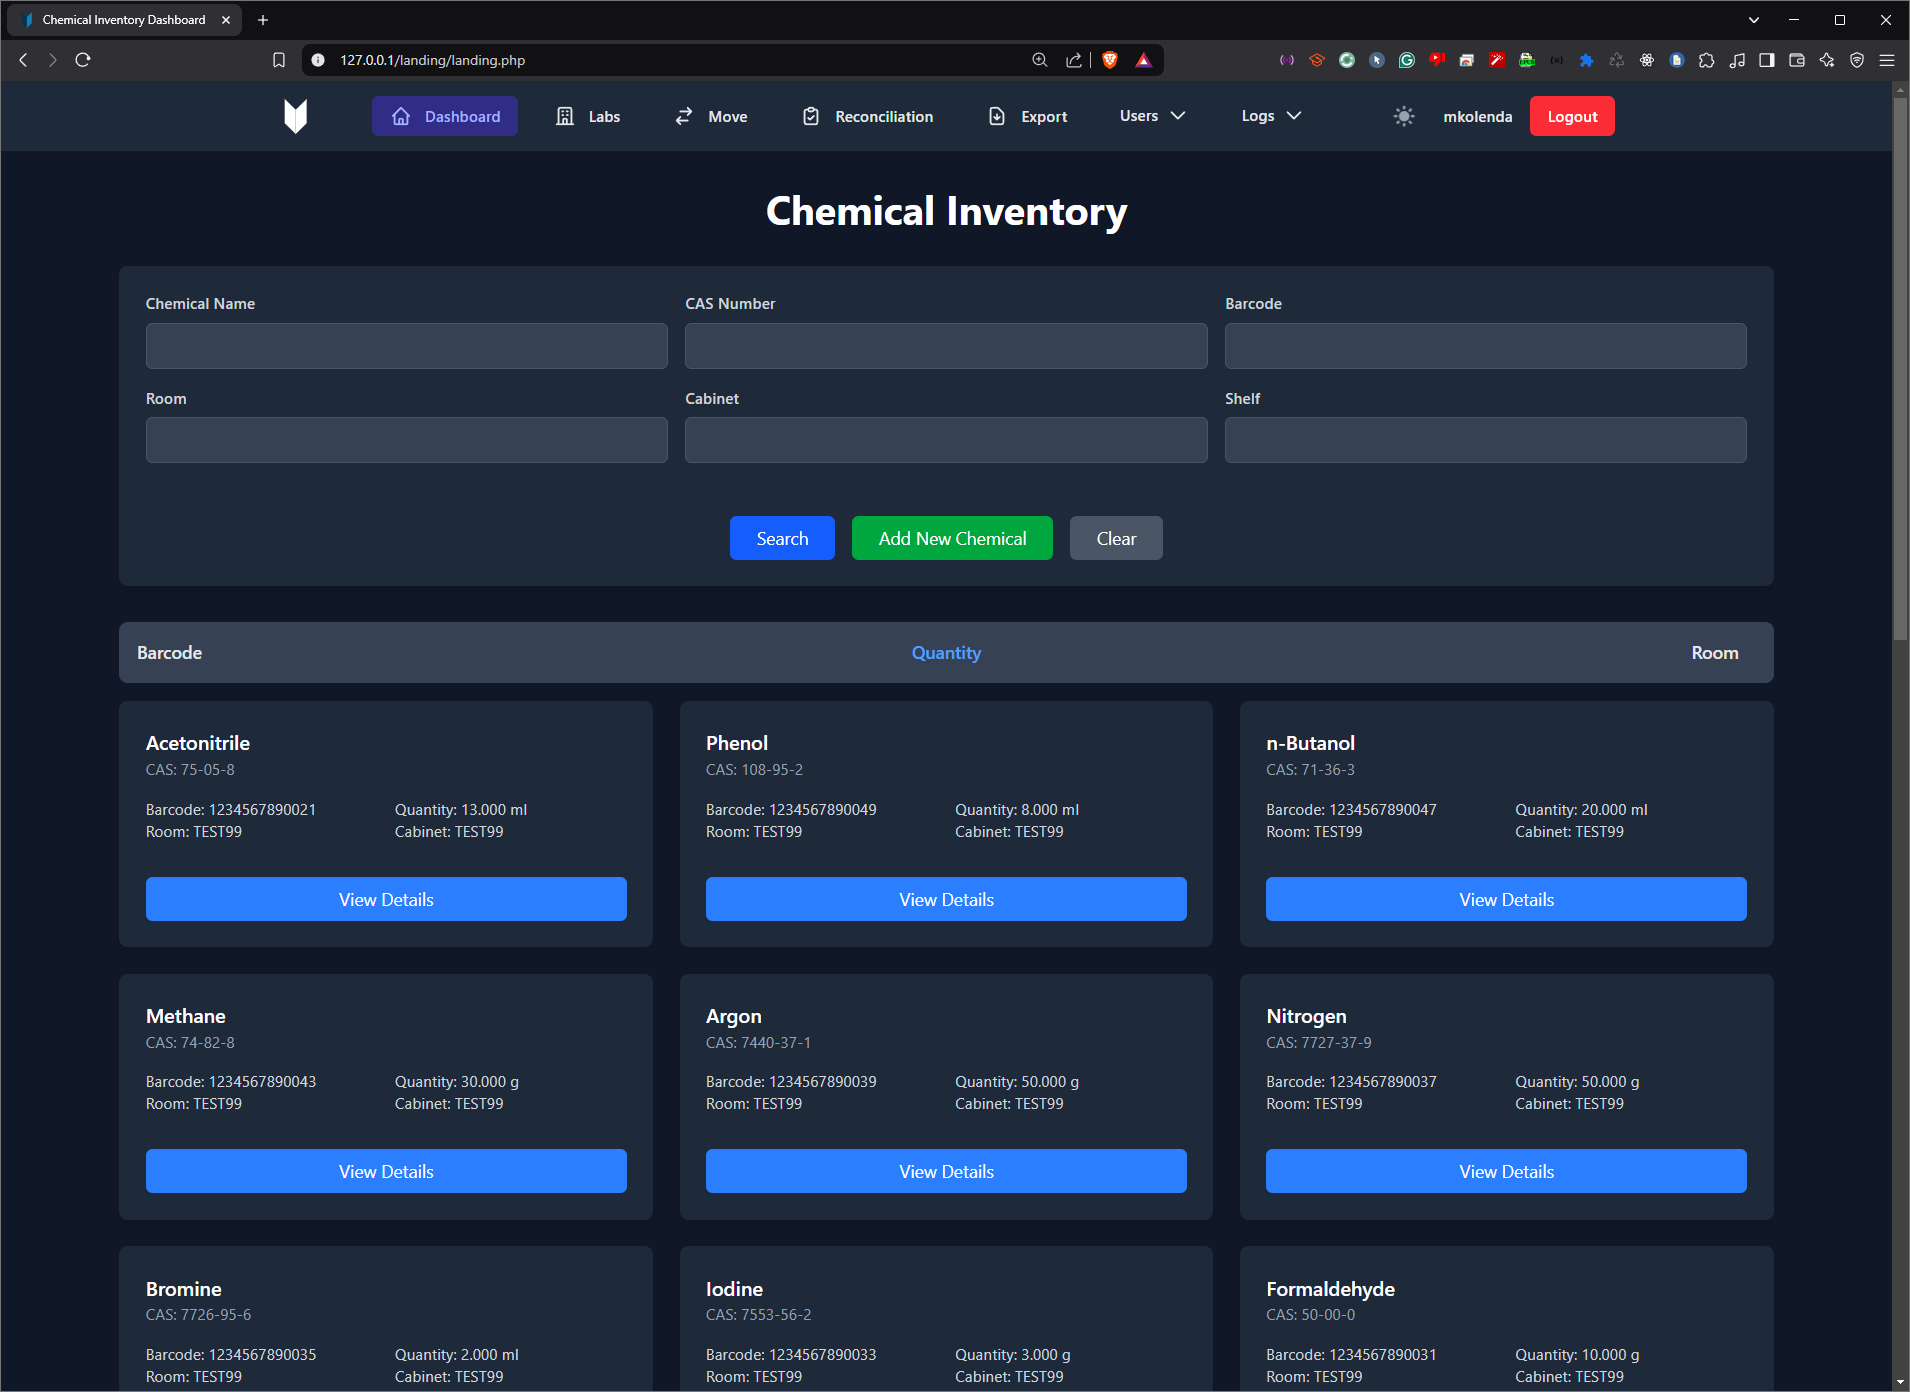Reload the page using the refresh icon
Viewport: 1910px width, 1392px height.
[x=83, y=60]
